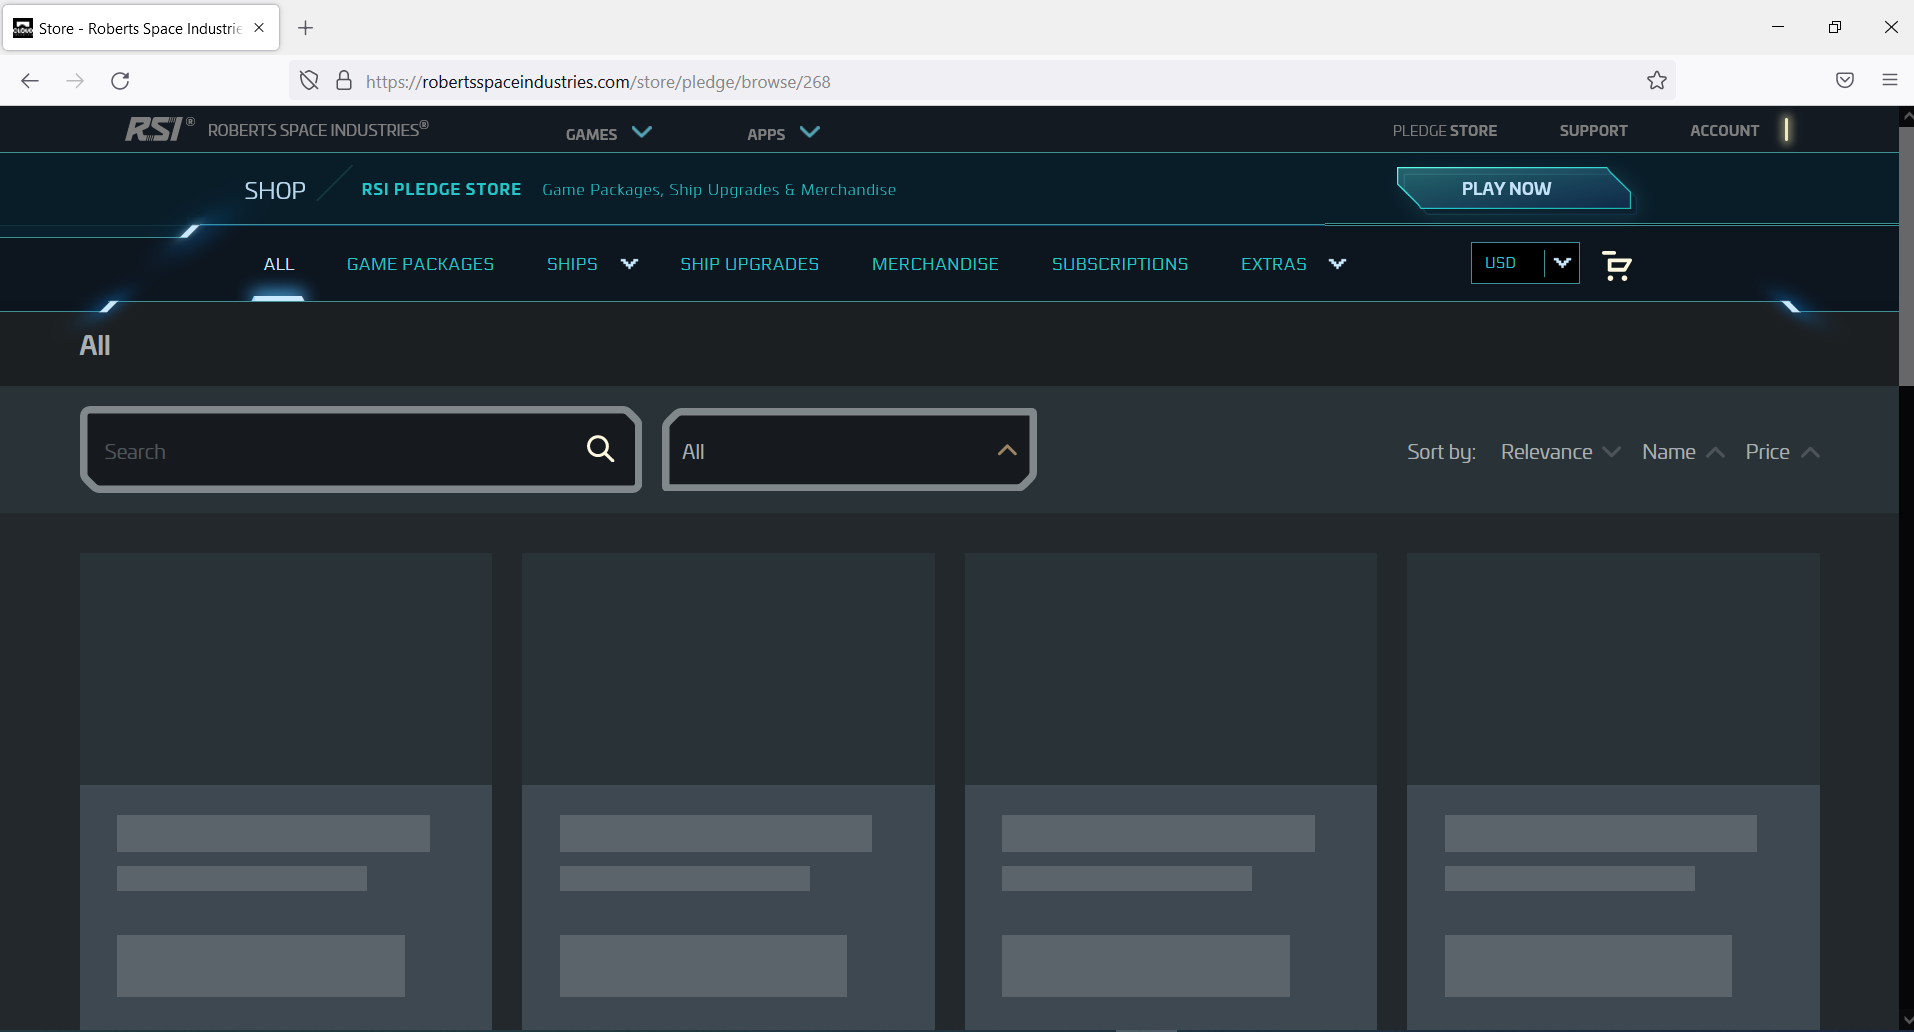Click the PLAY NOW button
This screenshot has width=1914, height=1032.
(1506, 188)
